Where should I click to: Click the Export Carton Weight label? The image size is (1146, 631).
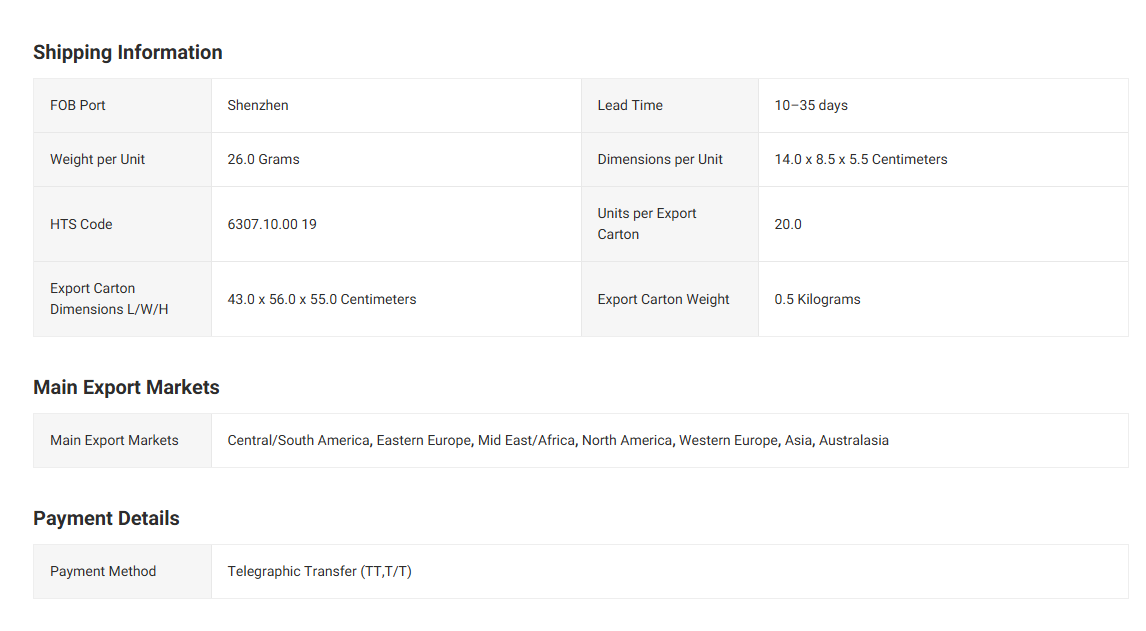coord(663,299)
